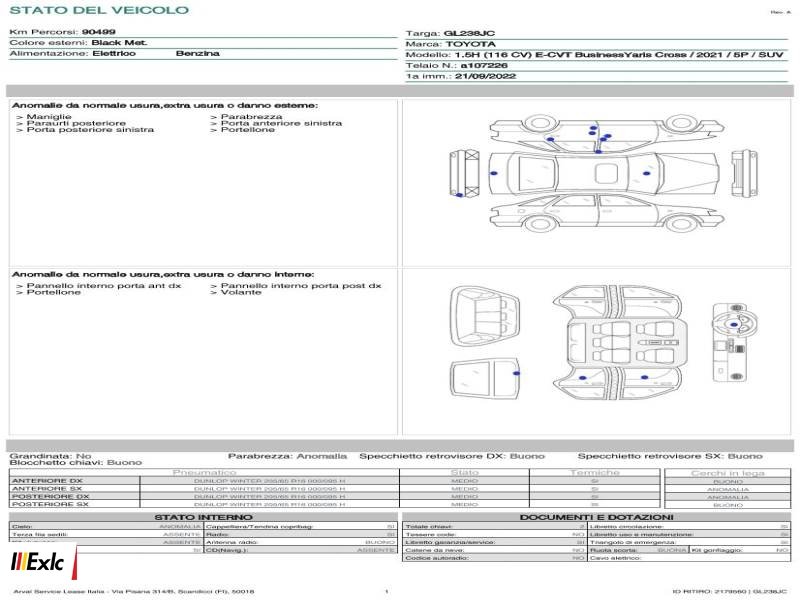
Task: Click the top-view car sunroof diagram
Action: (606, 173)
